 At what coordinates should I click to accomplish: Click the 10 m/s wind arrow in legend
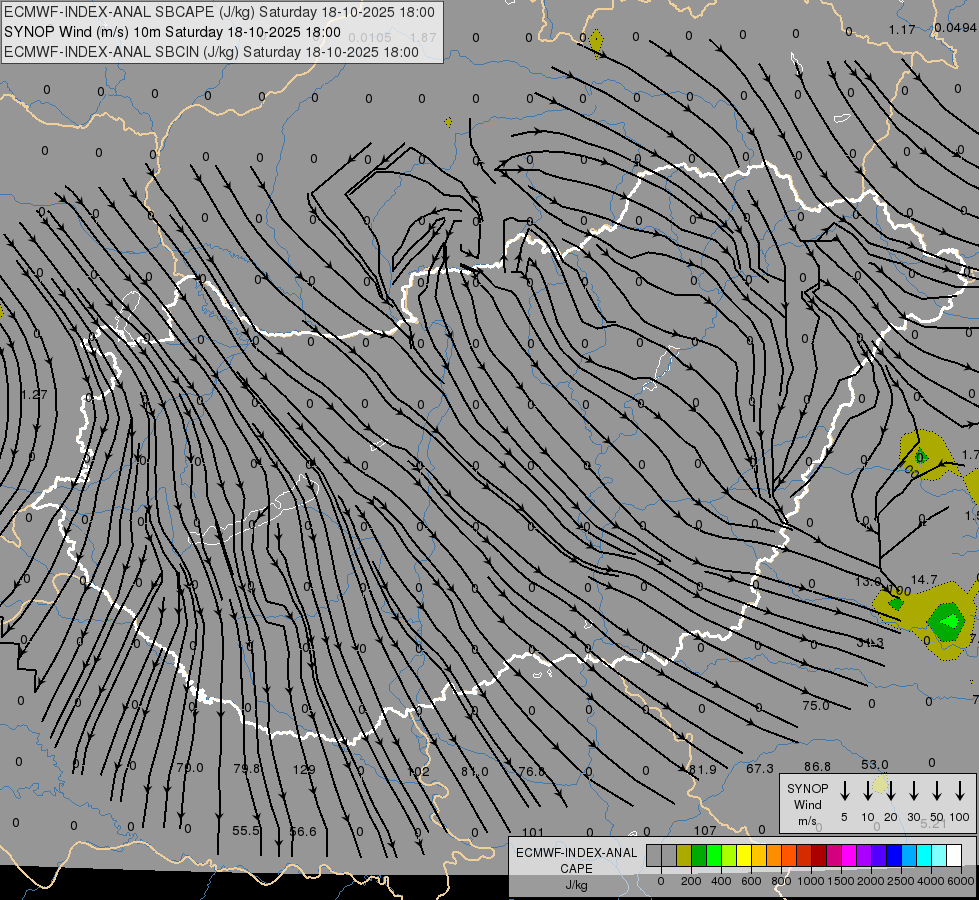[x=867, y=791]
